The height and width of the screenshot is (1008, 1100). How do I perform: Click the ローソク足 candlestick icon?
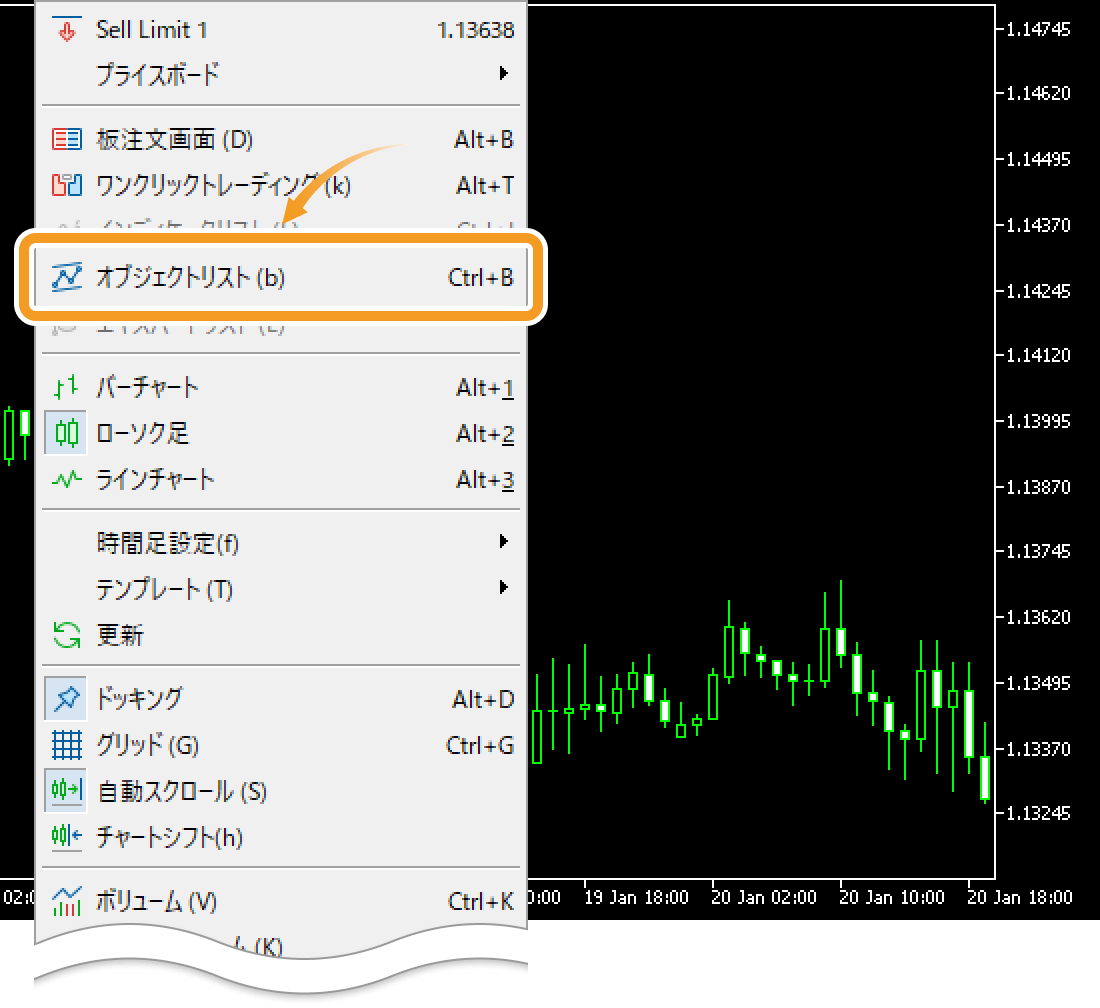tap(66, 433)
